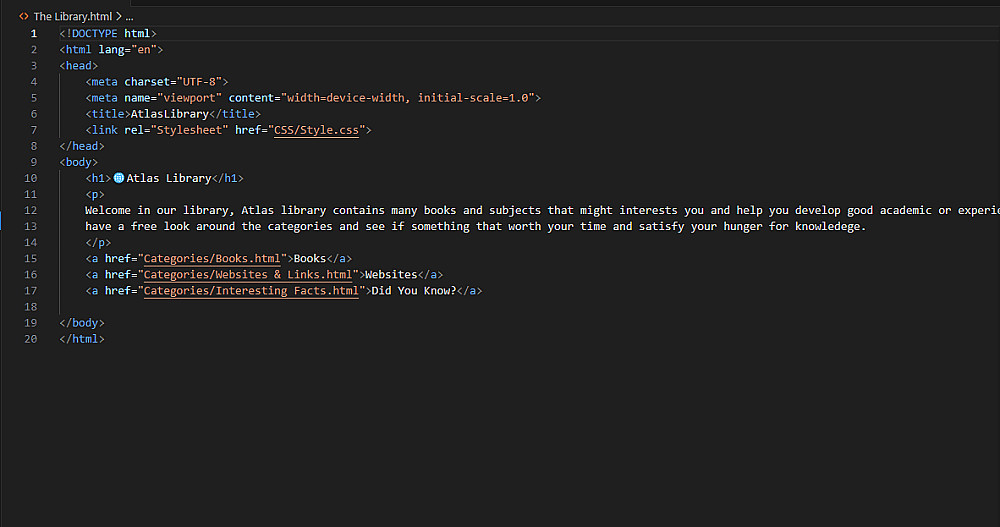The height and width of the screenshot is (527, 1000).
Task: Click the breadcrumb chevron separator arrow
Action: [x=118, y=16]
